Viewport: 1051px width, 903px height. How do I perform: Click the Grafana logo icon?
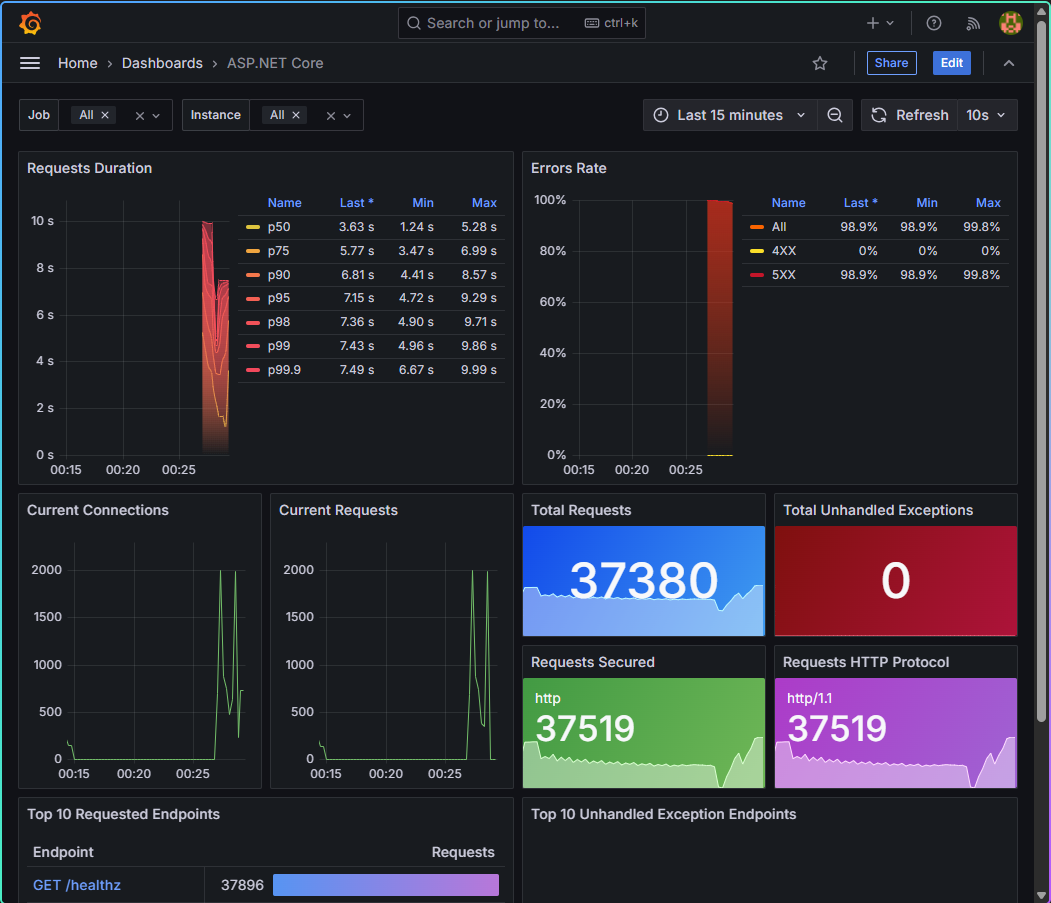tap(30, 23)
